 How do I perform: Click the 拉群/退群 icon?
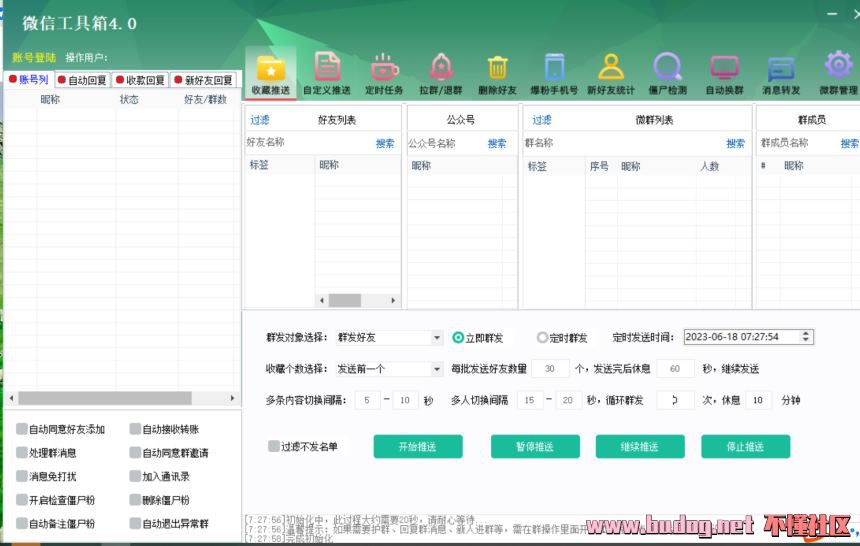pos(441,68)
